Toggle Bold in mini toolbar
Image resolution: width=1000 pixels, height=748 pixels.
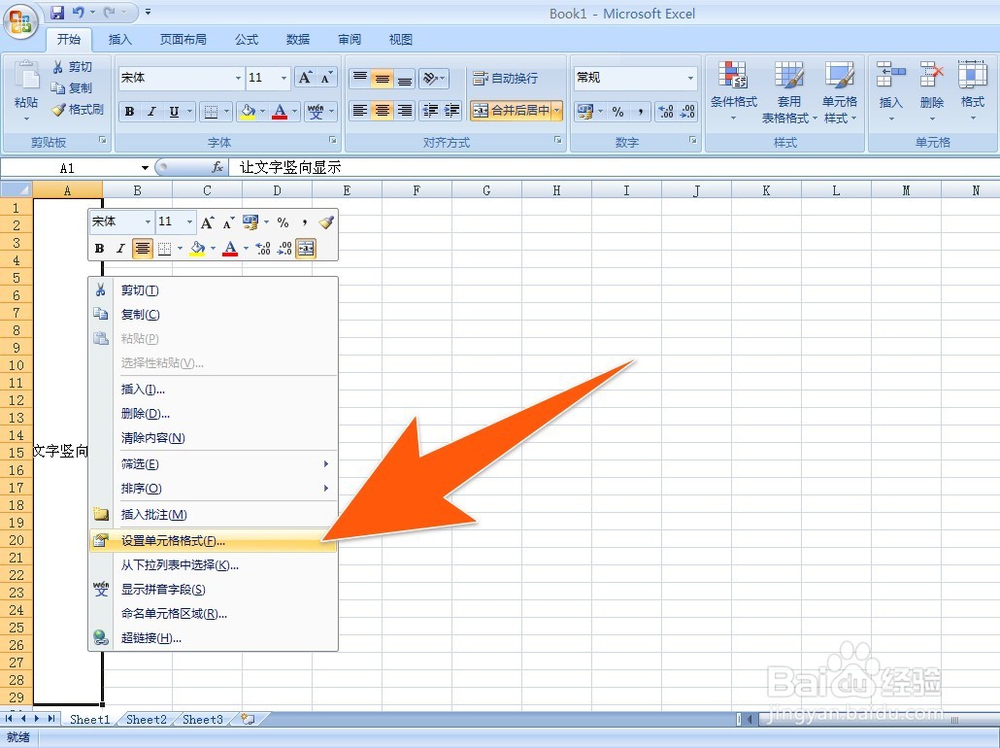99,249
